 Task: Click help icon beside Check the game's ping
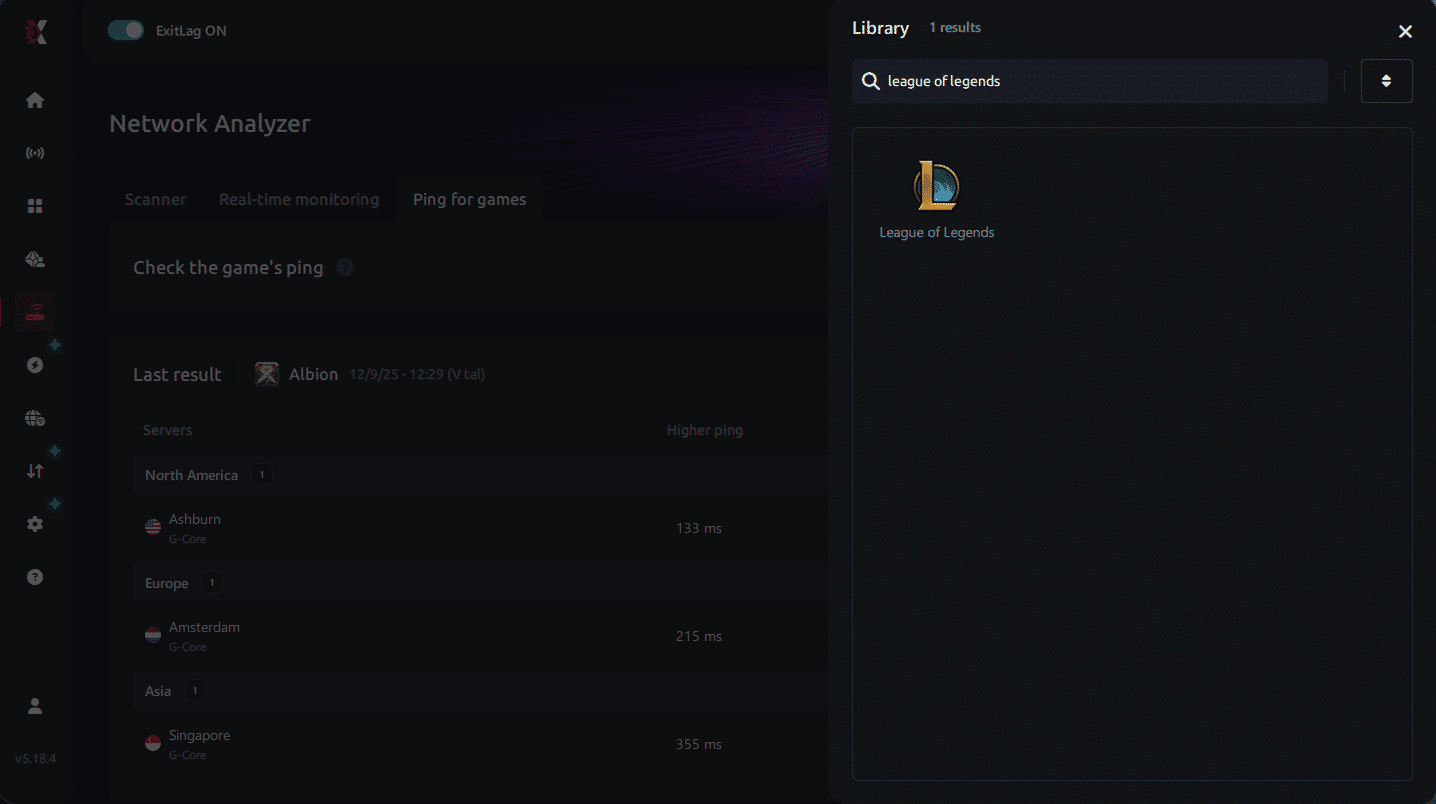[x=345, y=267]
